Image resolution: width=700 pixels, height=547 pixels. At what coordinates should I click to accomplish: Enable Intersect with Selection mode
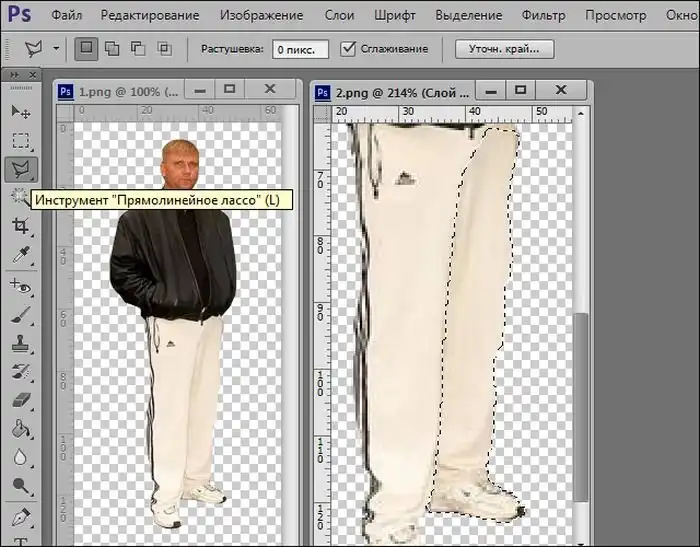coord(163,48)
